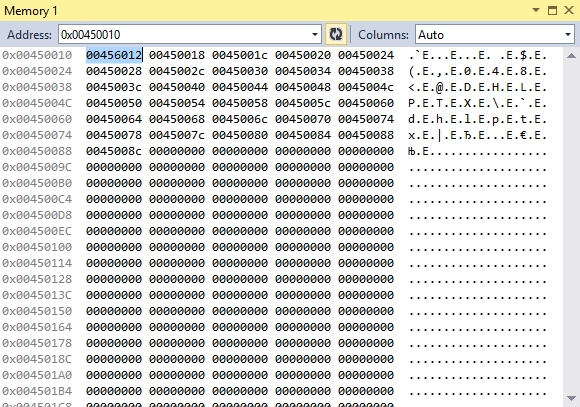Click scrollbar up arrow

coord(571,56)
